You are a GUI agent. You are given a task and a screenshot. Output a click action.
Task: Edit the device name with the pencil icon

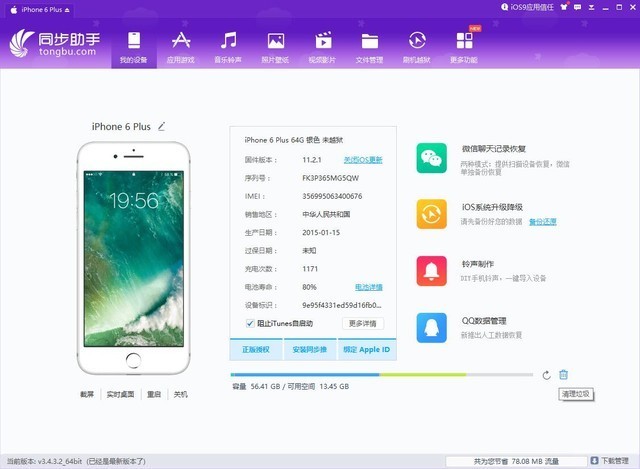point(162,127)
